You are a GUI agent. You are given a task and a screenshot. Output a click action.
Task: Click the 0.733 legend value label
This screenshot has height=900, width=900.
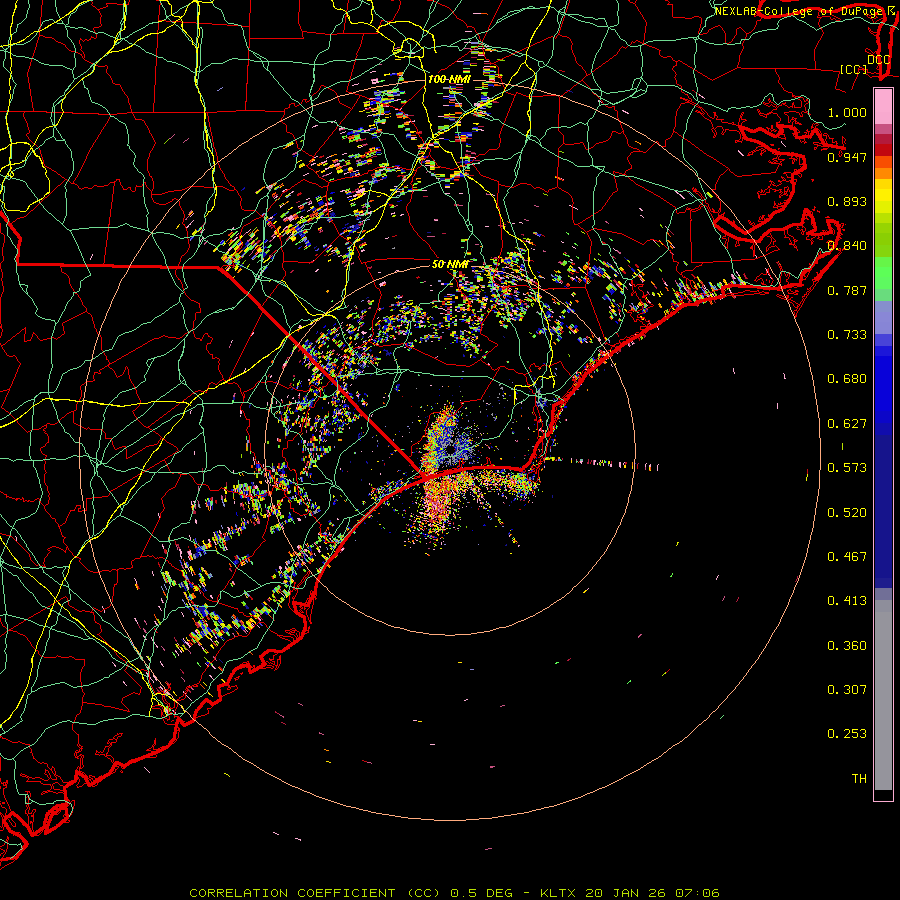[847, 335]
